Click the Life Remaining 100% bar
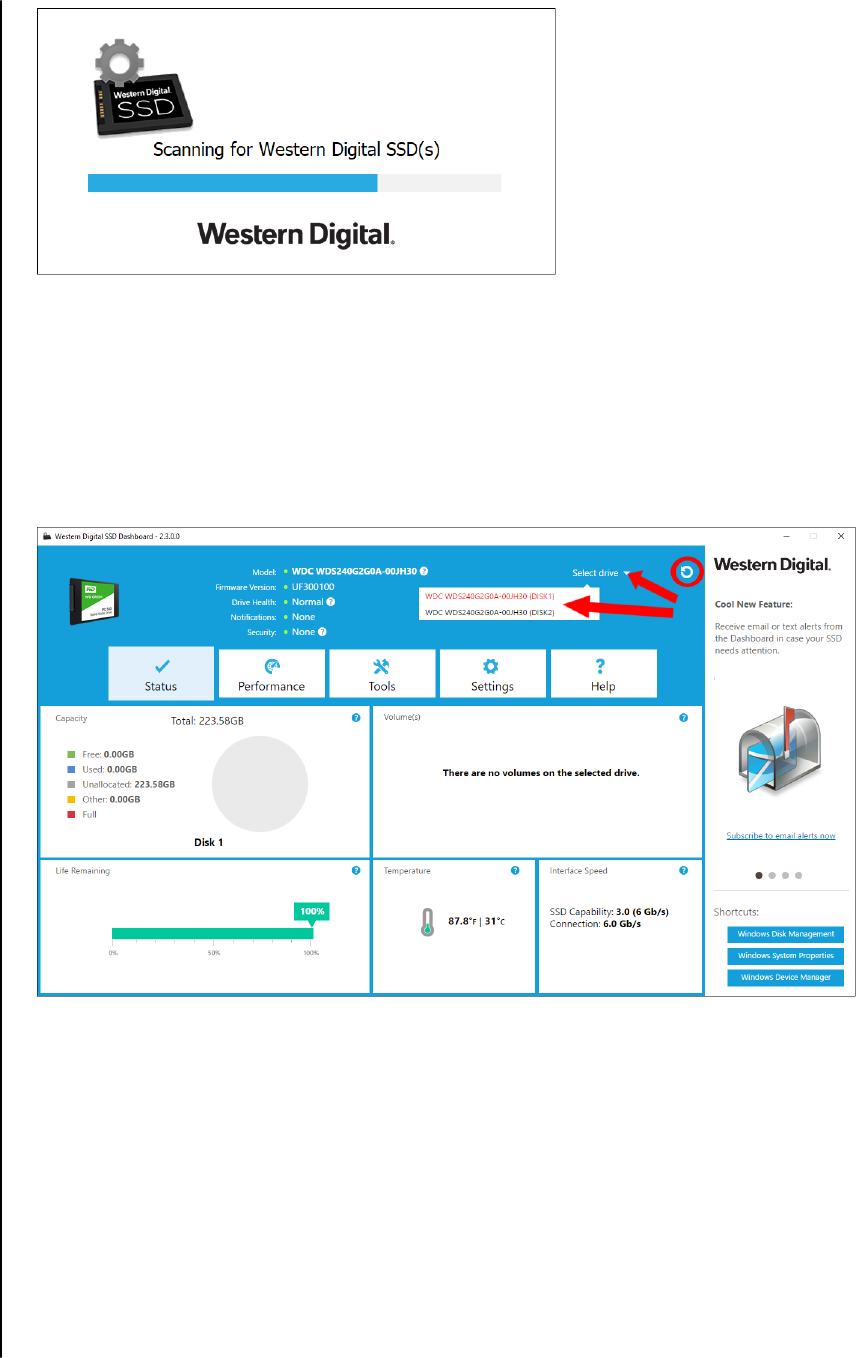The height and width of the screenshot is (1358, 856). tap(212, 934)
